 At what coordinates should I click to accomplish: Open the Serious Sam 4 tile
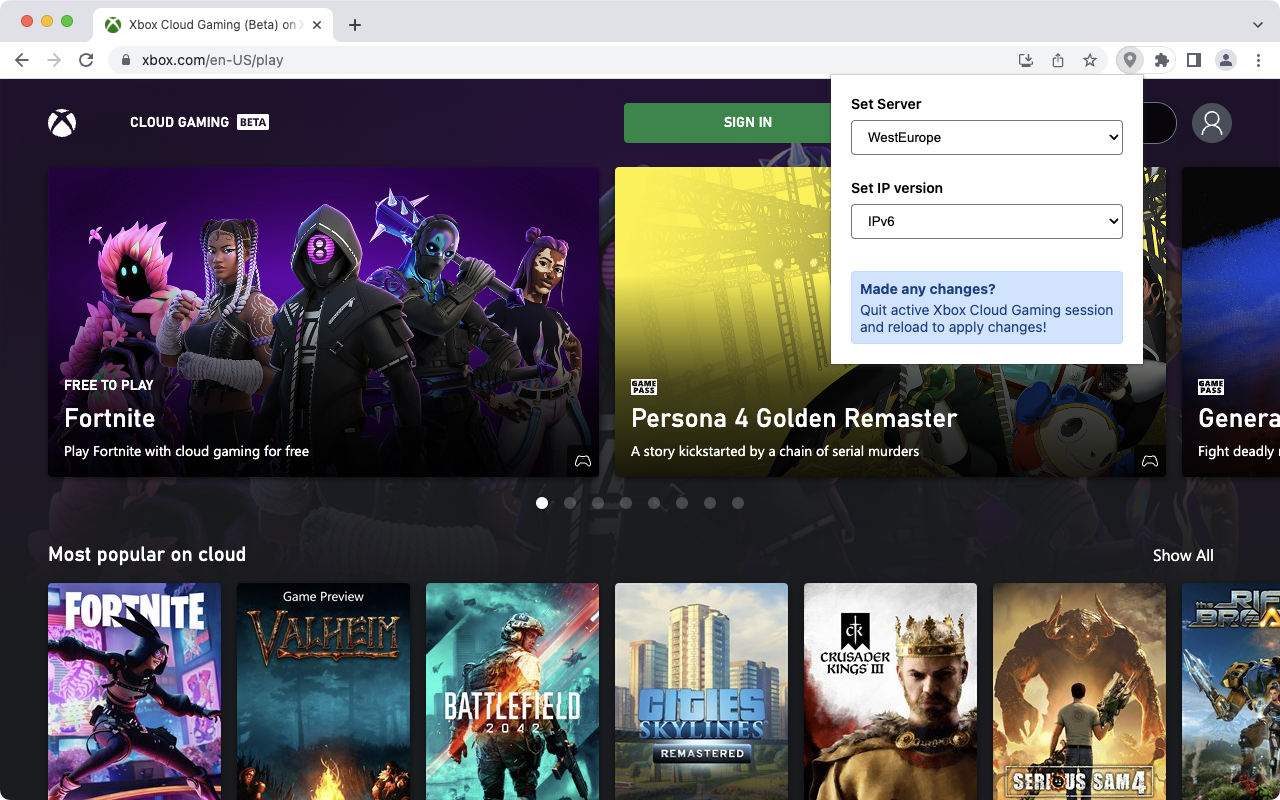point(1079,691)
